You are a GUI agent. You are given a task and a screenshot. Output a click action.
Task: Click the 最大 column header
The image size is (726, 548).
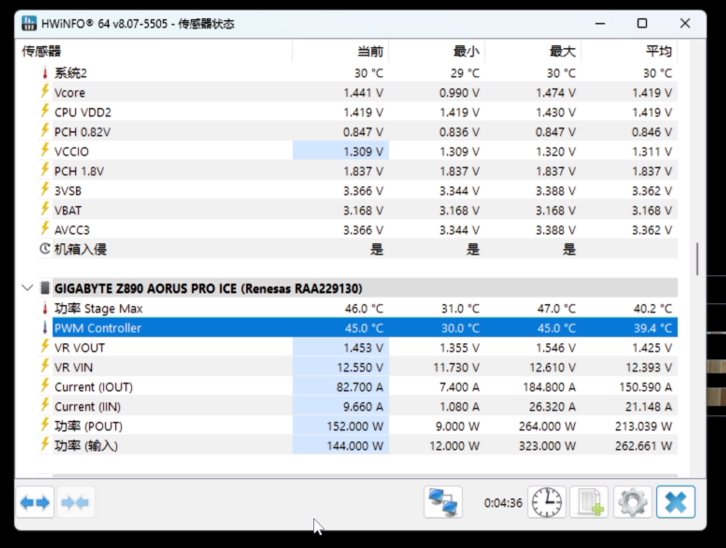[x=563, y=51]
